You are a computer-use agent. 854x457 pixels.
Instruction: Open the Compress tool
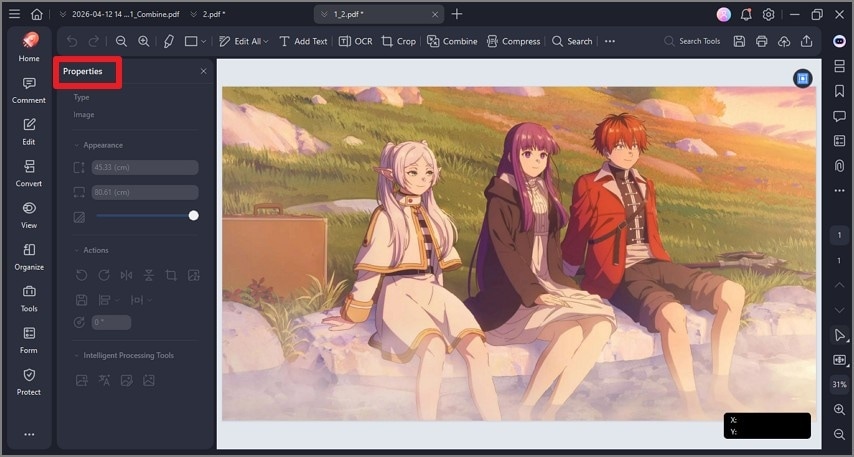pos(513,41)
